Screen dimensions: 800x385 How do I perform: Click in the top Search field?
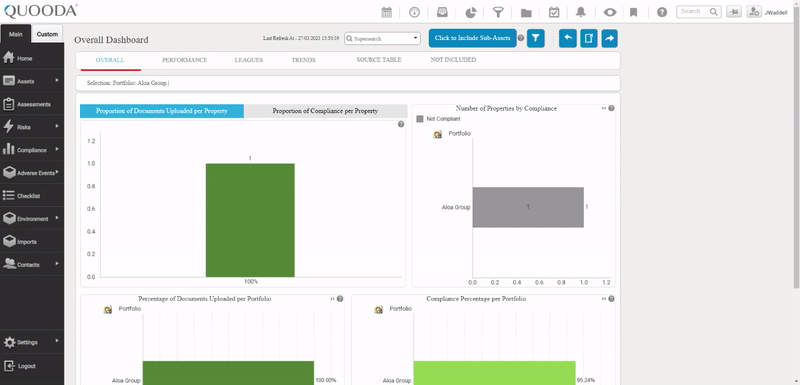(x=698, y=12)
